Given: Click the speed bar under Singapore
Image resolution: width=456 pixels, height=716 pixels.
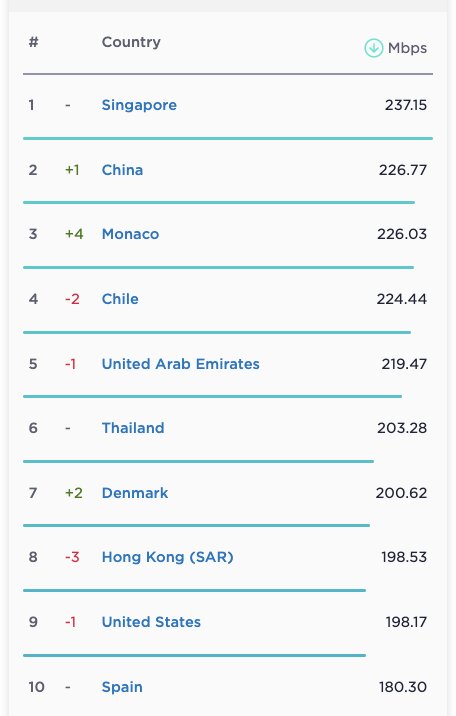Looking at the screenshot, I should click(x=228, y=138).
